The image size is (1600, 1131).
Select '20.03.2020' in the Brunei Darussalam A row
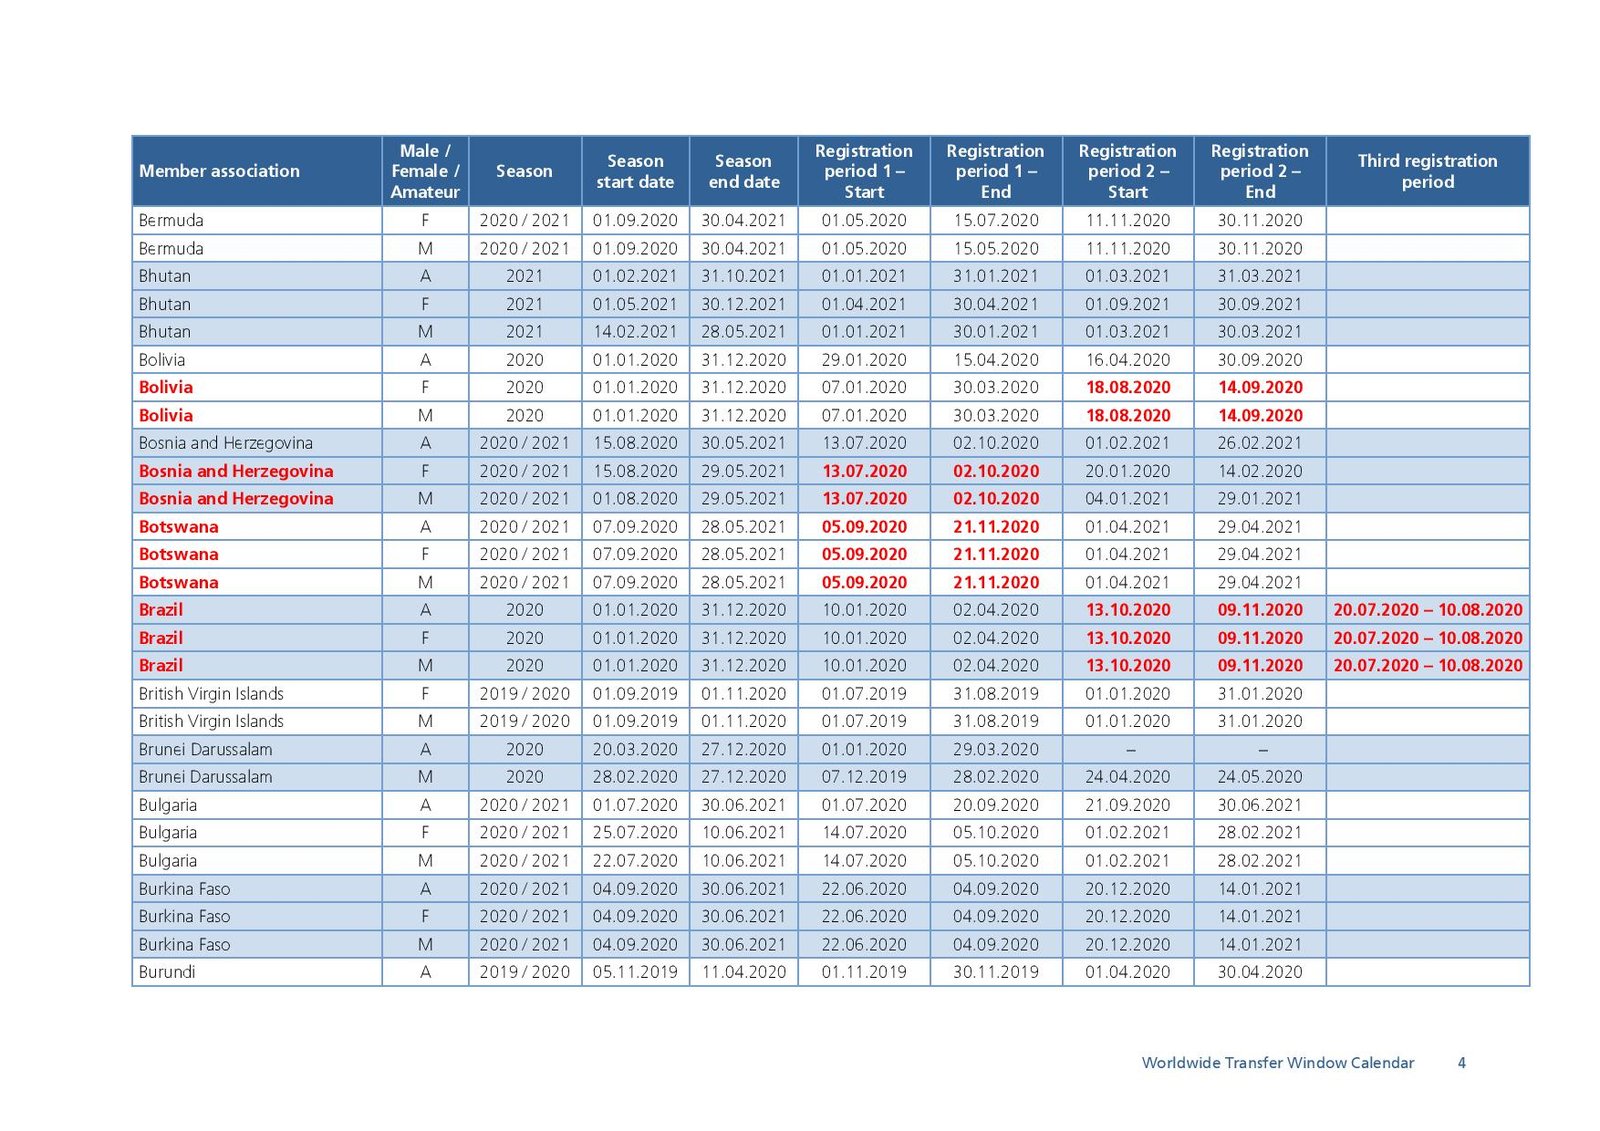tap(635, 750)
